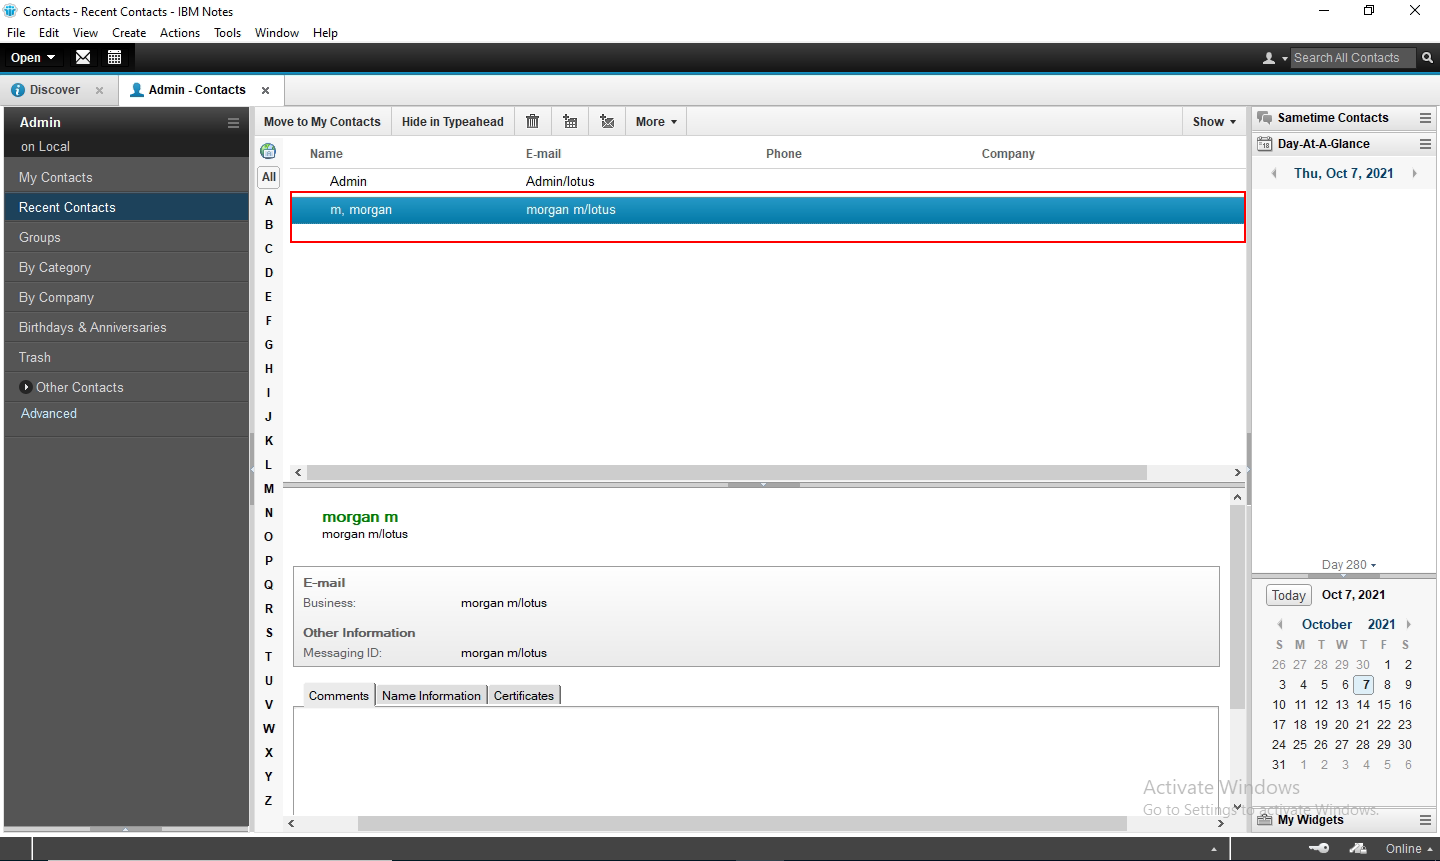Image resolution: width=1440 pixels, height=861 pixels.
Task: Click Move to My Contacts button
Action: [x=322, y=122]
